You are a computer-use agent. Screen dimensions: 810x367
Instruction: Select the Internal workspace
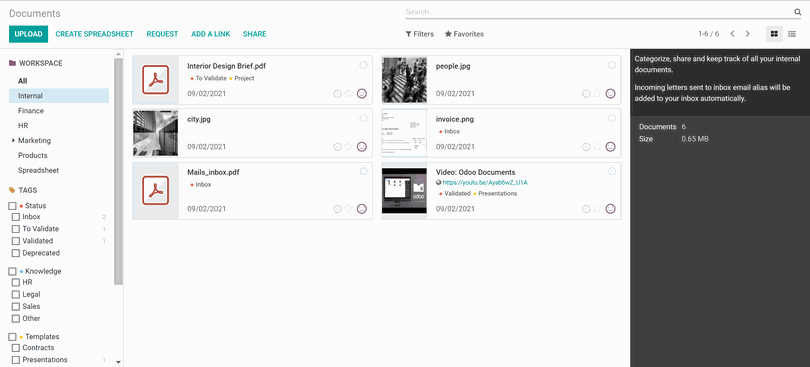coord(59,96)
